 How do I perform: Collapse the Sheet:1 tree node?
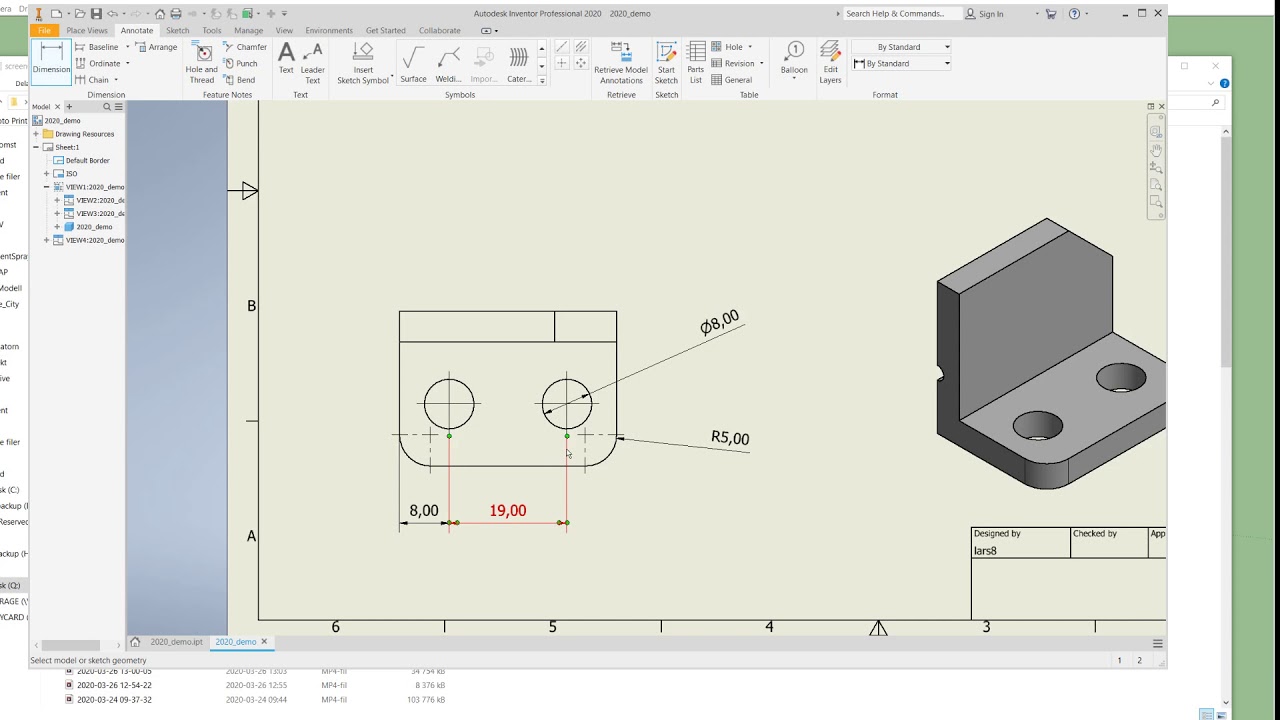pyautogui.click(x=36, y=147)
